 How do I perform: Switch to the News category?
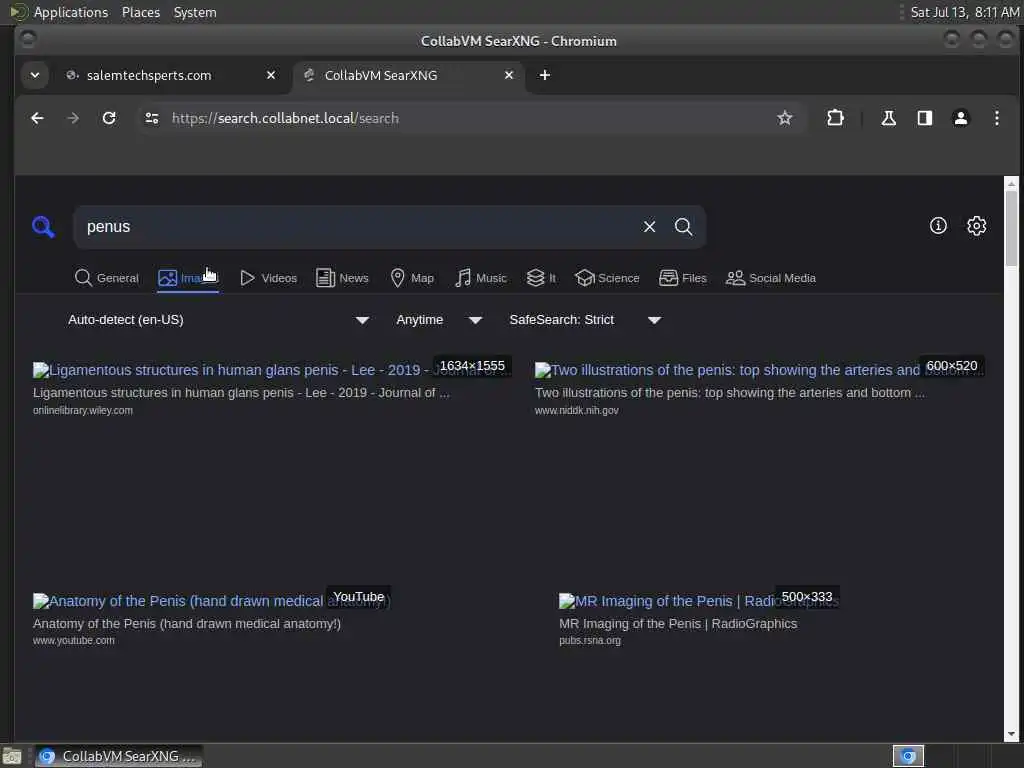coord(342,278)
